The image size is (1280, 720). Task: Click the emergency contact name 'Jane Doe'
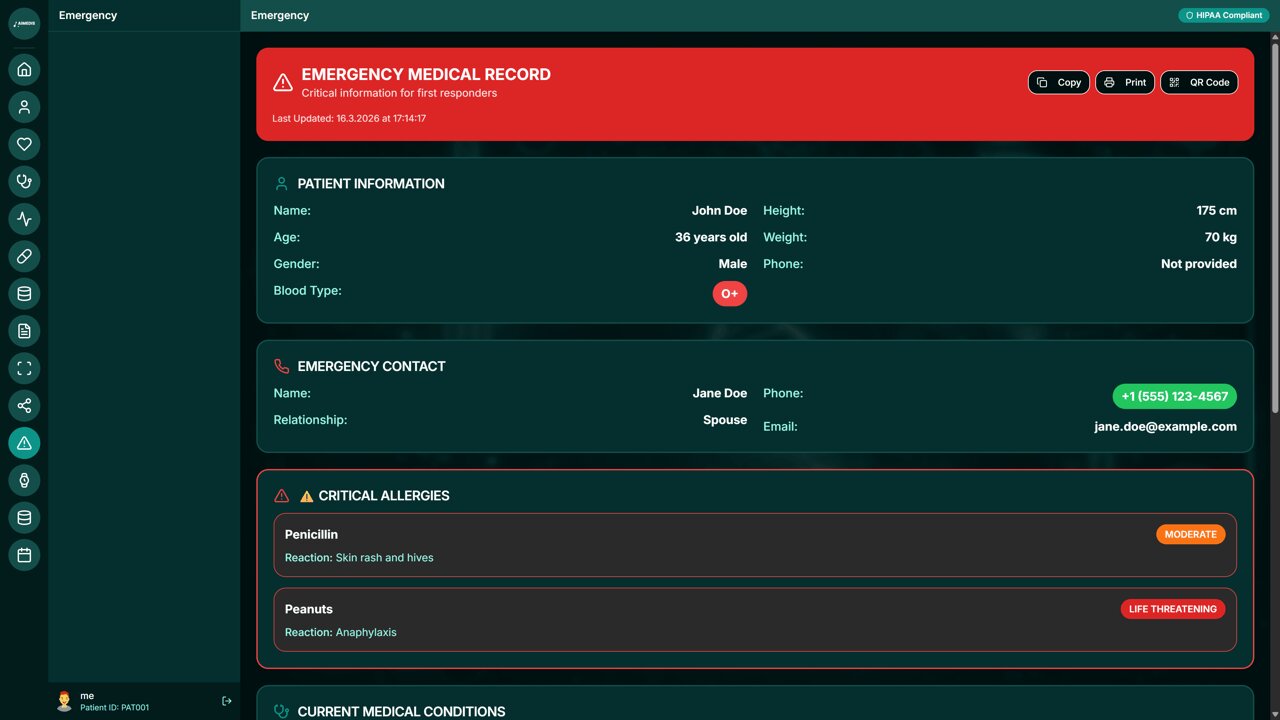(x=720, y=394)
